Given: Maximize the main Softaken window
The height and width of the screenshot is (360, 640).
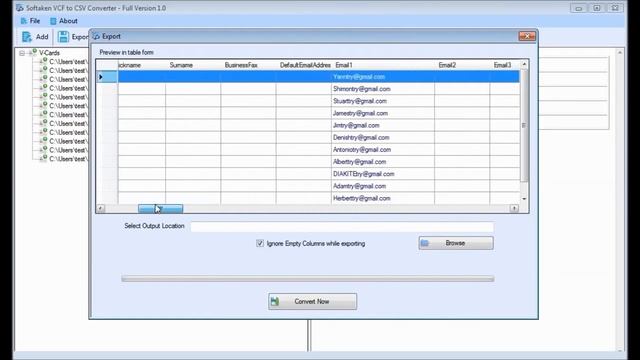Looking at the screenshot, I should 597,8.
